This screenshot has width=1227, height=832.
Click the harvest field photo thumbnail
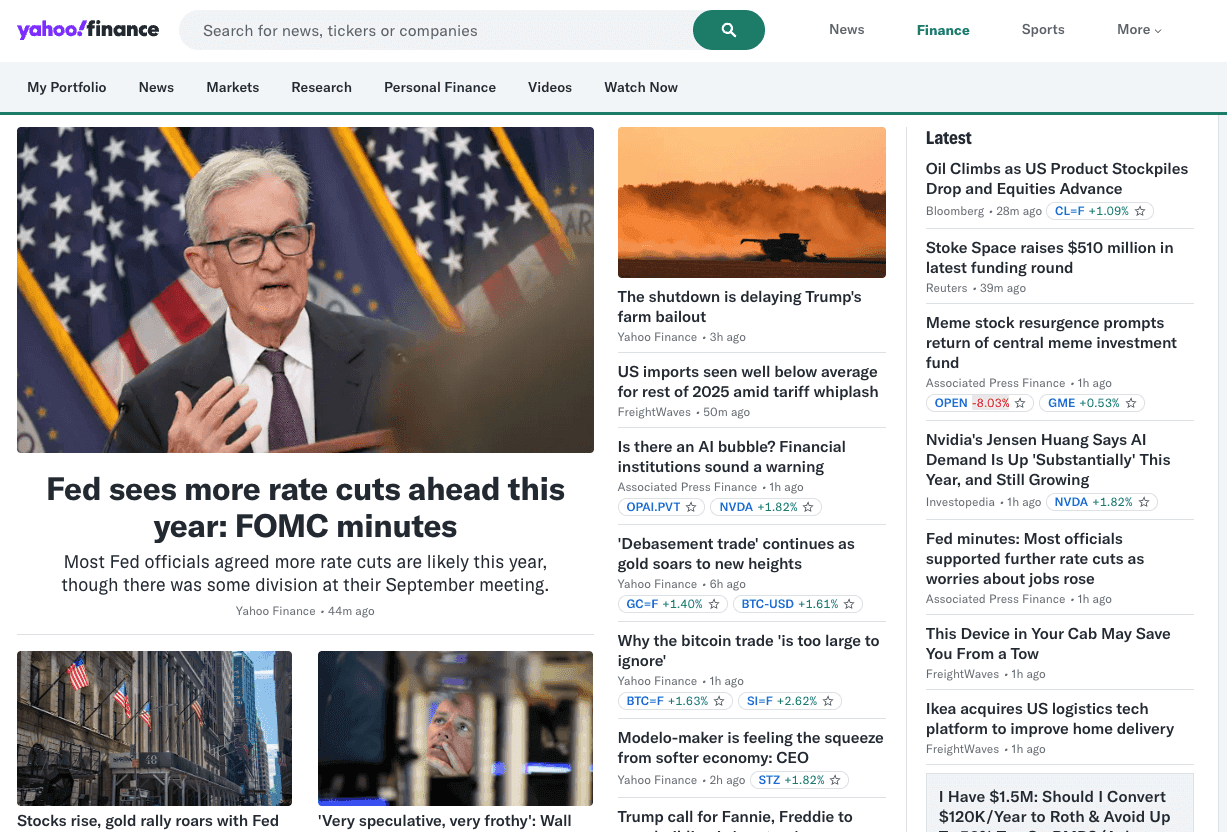point(751,202)
